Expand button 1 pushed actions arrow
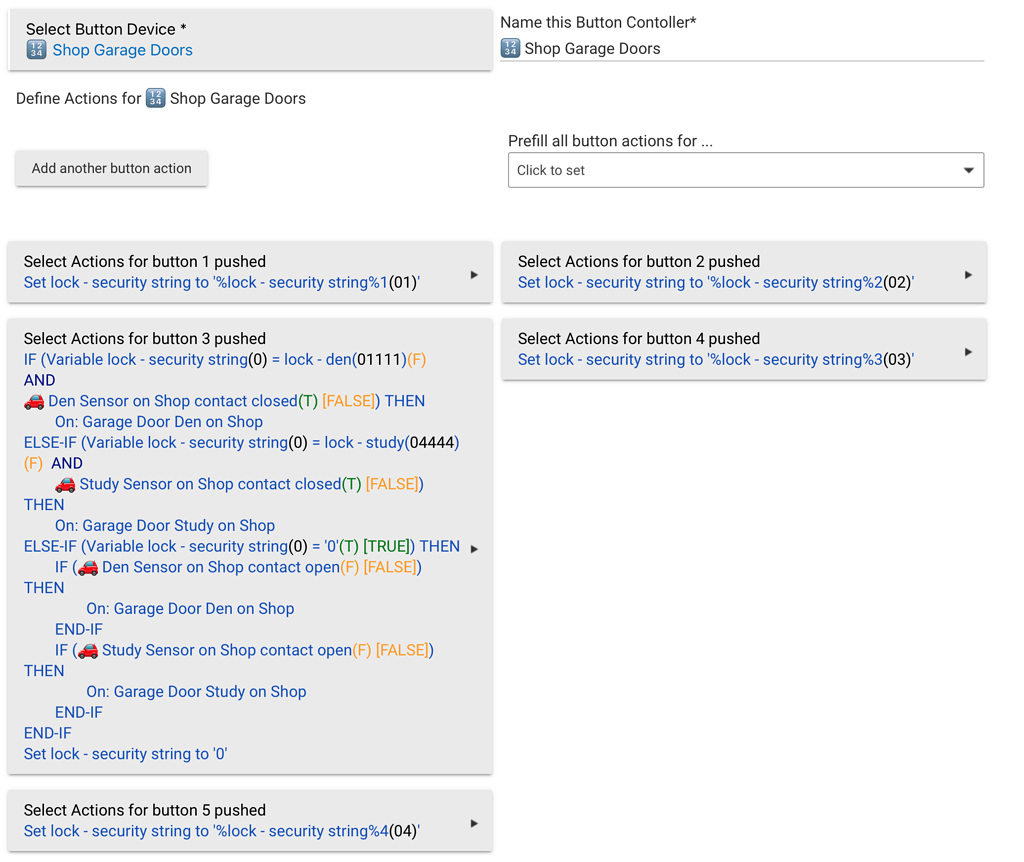This screenshot has width=1024, height=862. coord(474,274)
